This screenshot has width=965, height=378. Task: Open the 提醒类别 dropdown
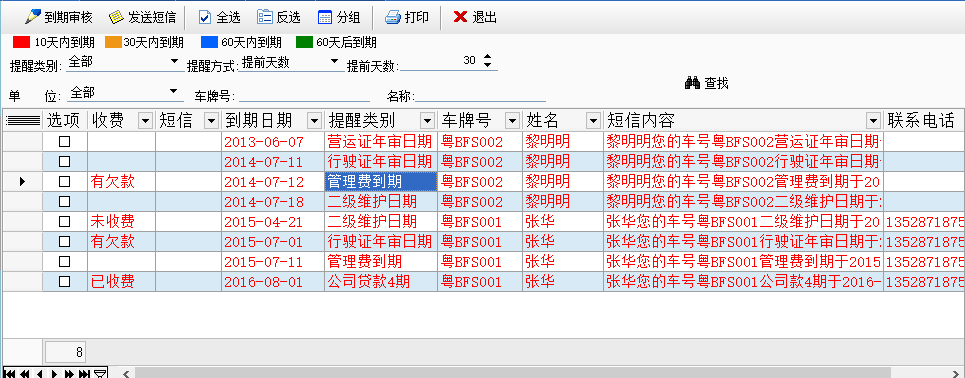tap(174, 62)
